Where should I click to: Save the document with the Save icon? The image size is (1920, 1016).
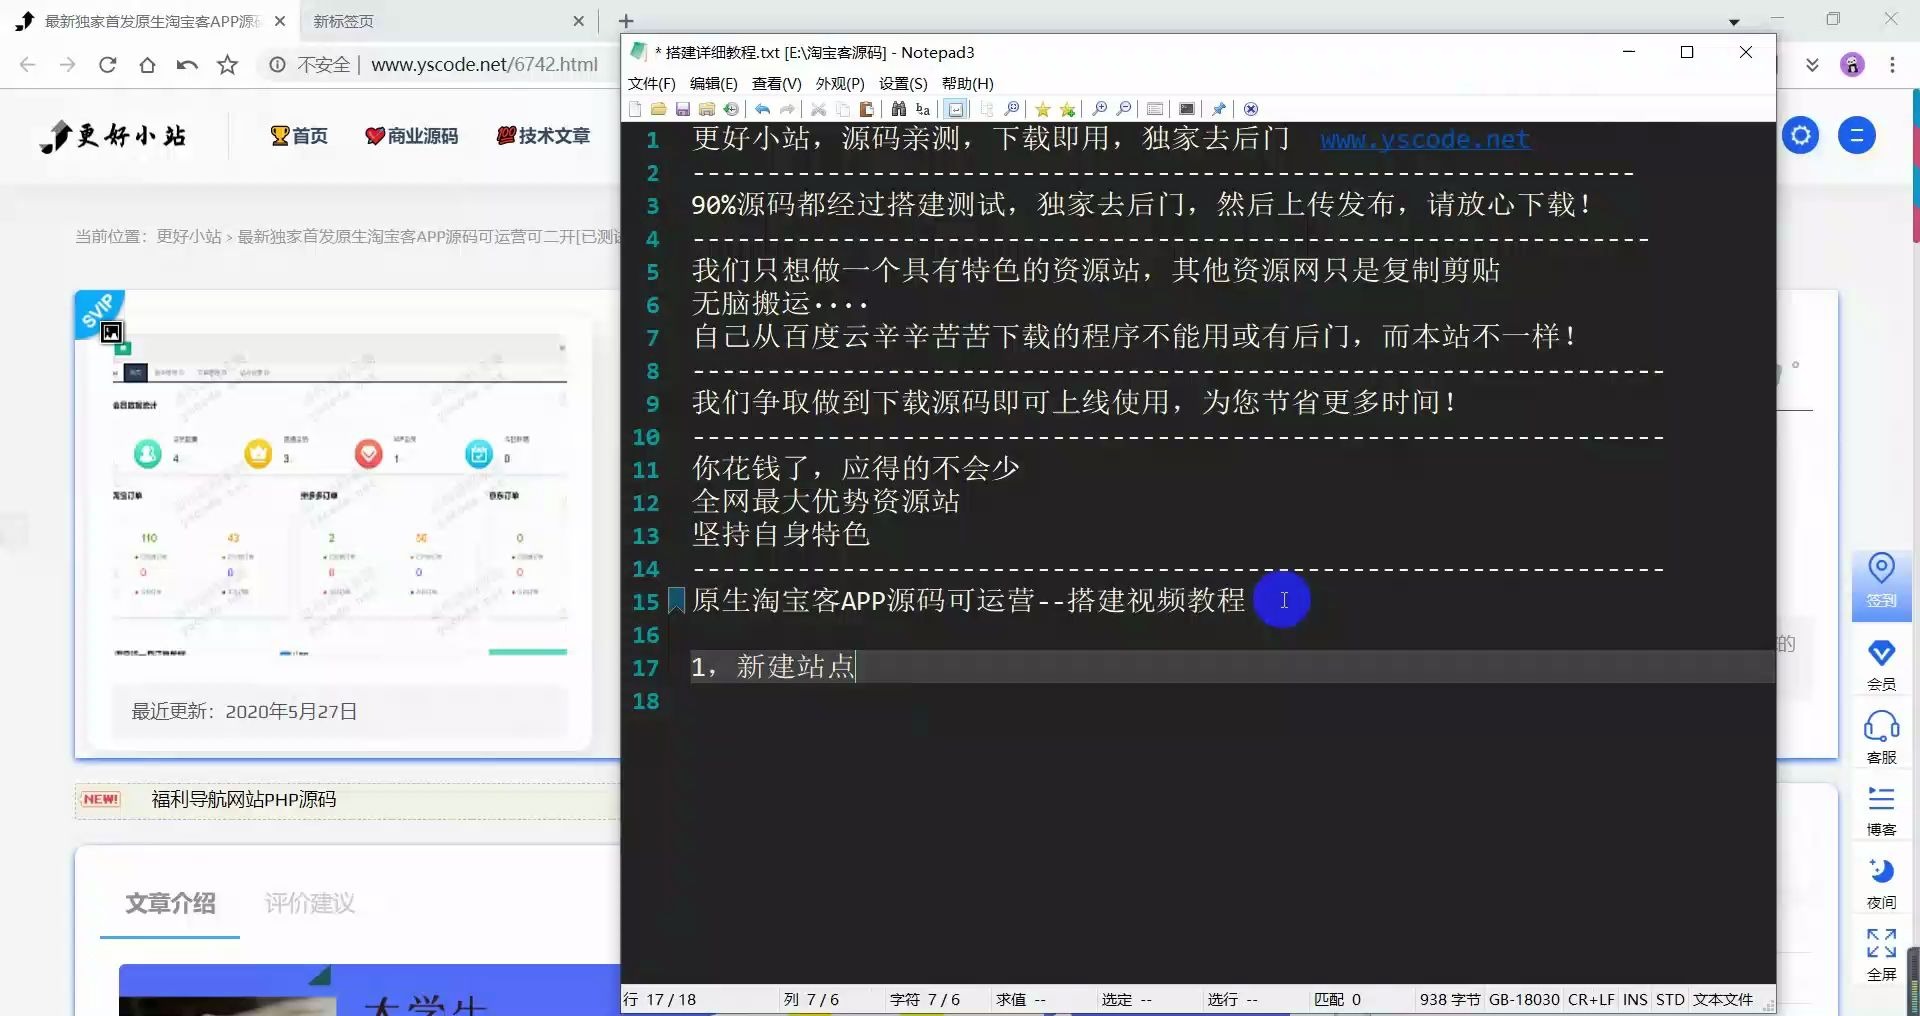click(683, 110)
